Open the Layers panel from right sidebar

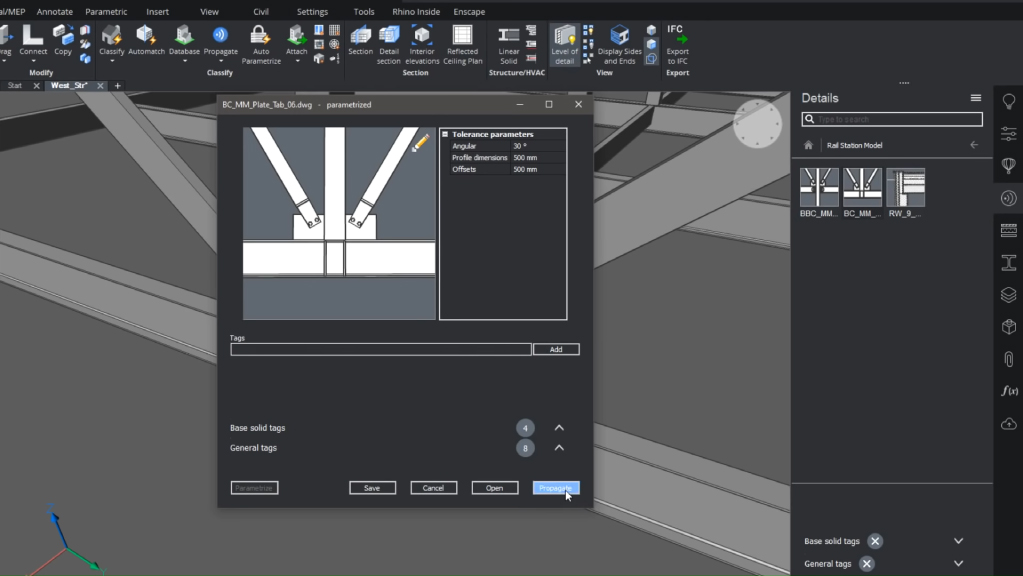click(x=1008, y=295)
